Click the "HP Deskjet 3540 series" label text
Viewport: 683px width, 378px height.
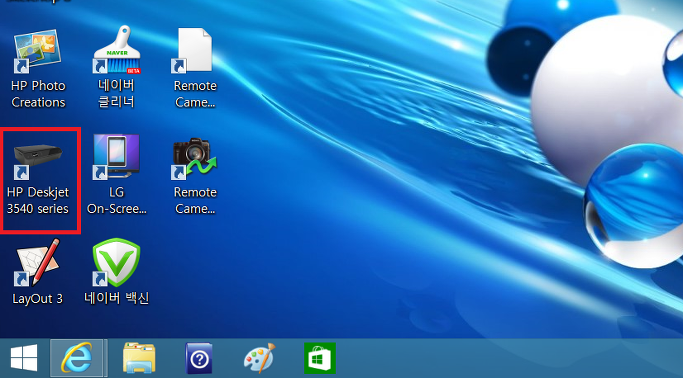(x=38, y=200)
